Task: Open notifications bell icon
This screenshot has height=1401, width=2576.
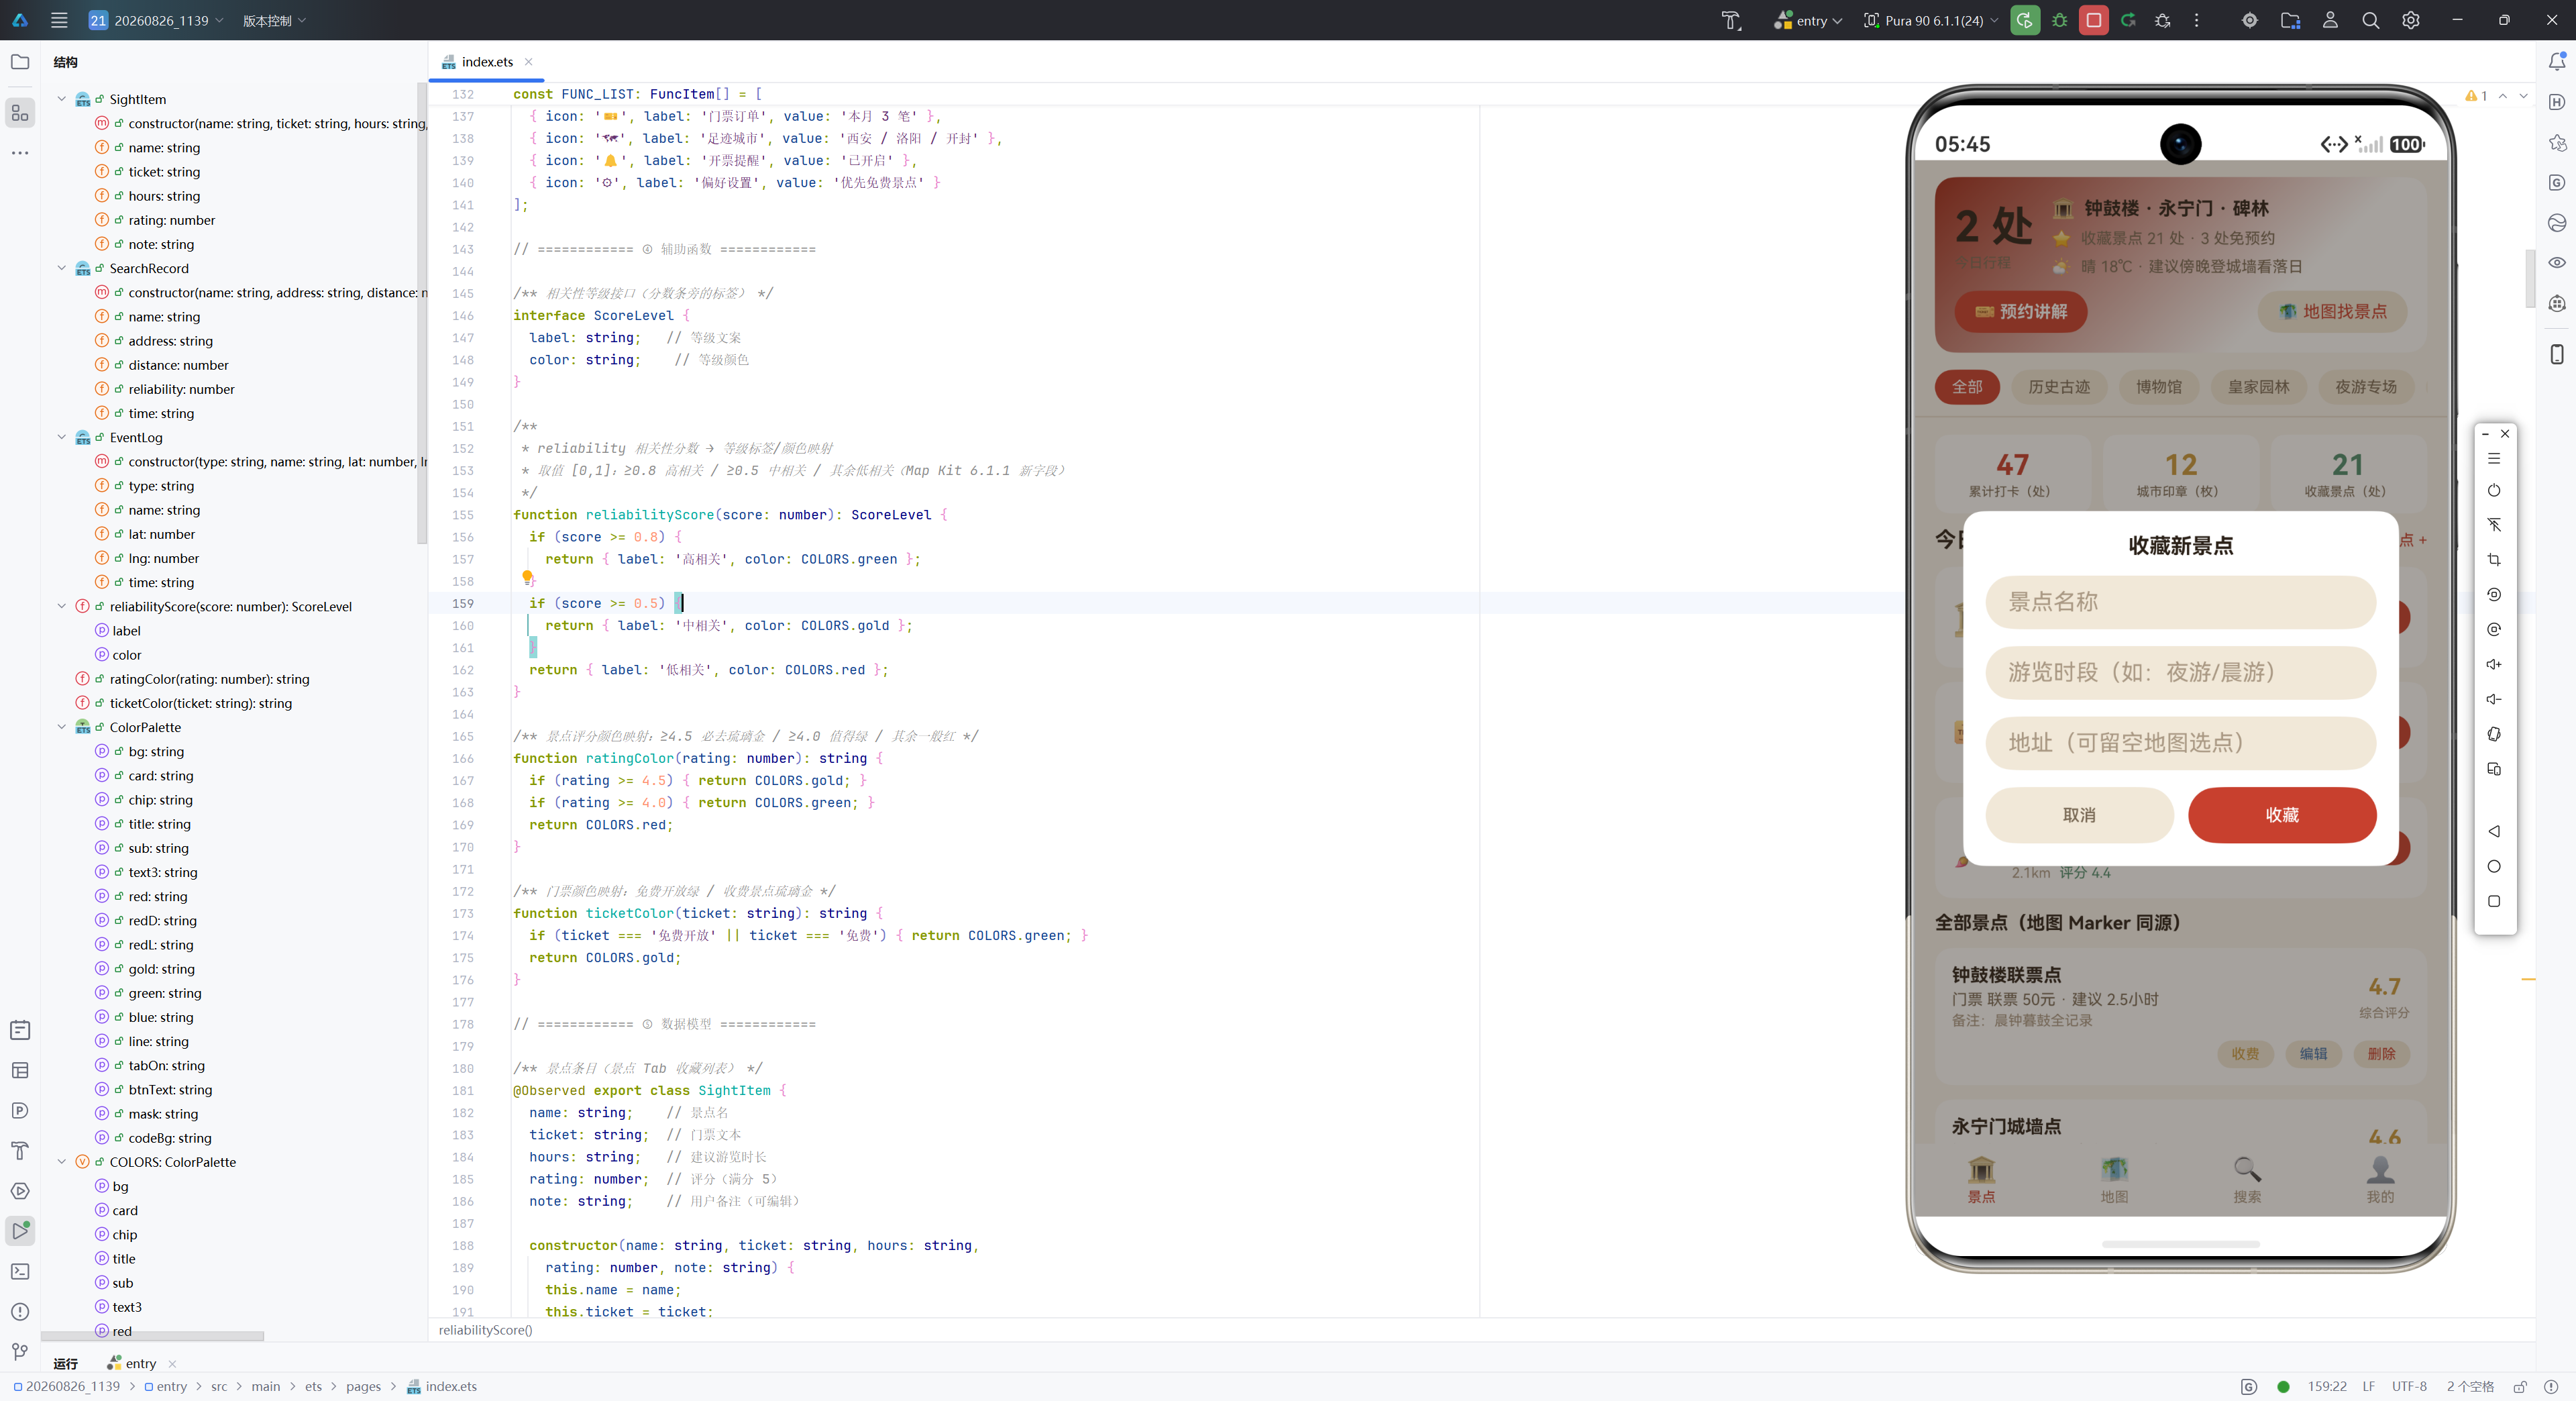Action: (x=2556, y=62)
